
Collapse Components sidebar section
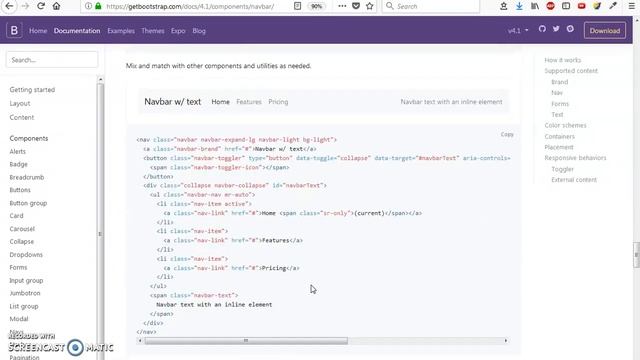pyautogui.click(x=29, y=138)
